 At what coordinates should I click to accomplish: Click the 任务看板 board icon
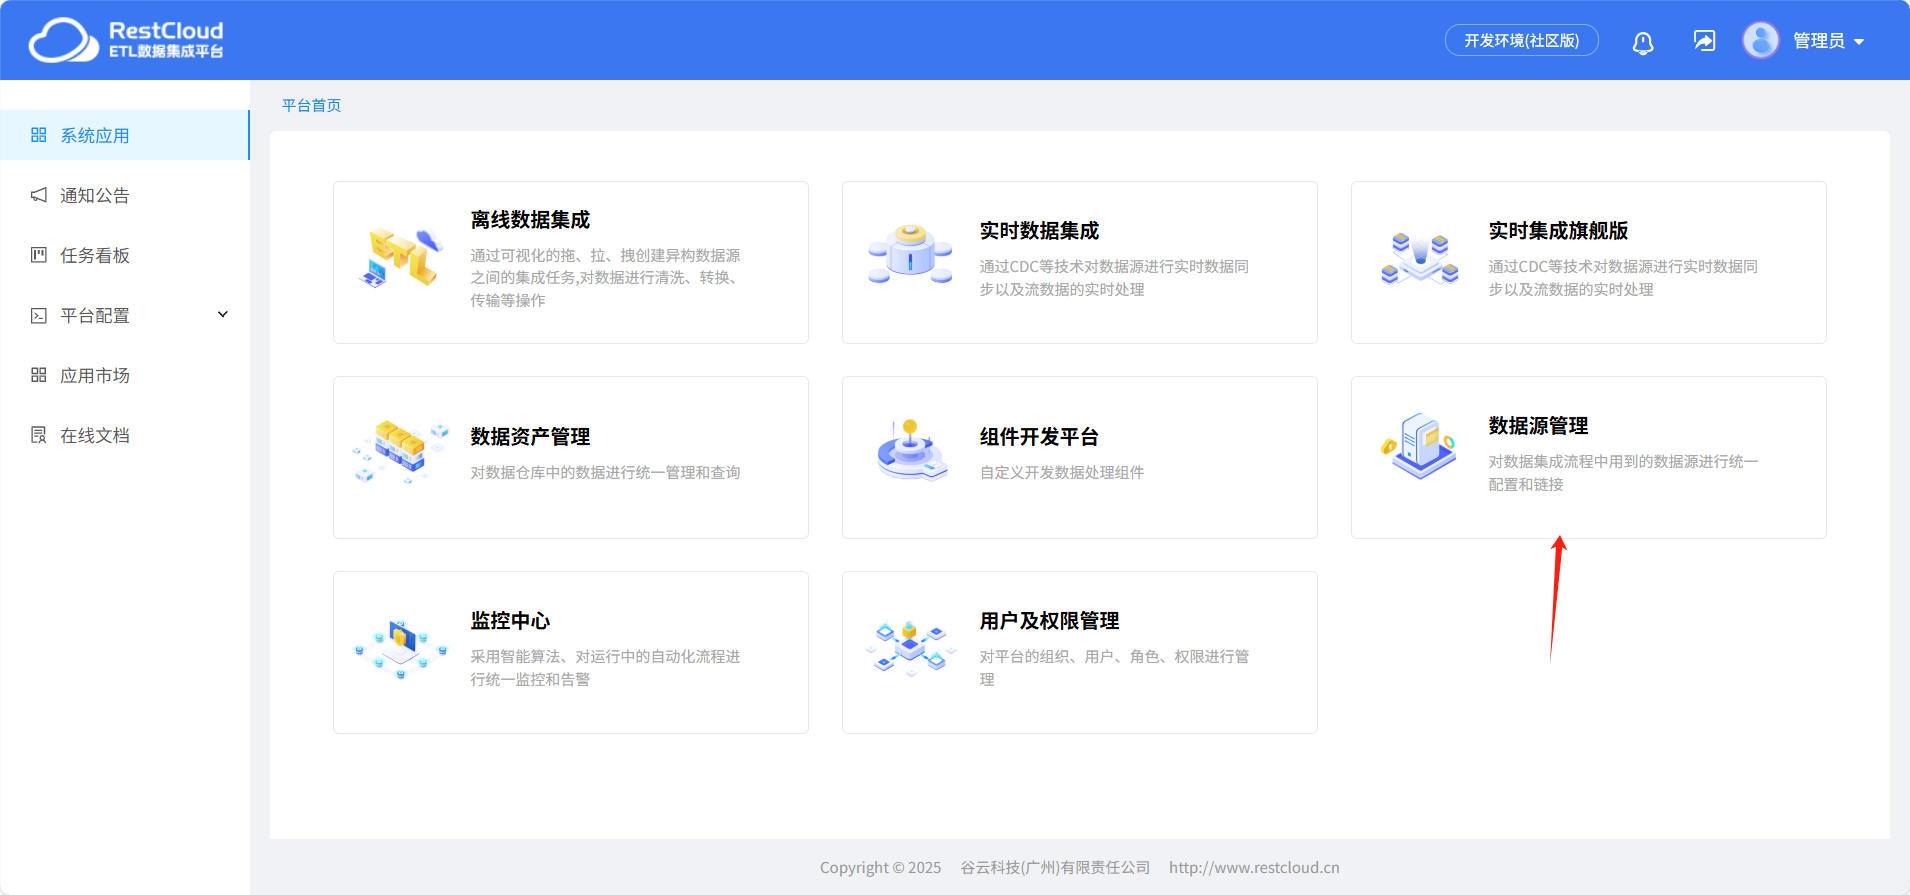pyautogui.click(x=39, y=255)
